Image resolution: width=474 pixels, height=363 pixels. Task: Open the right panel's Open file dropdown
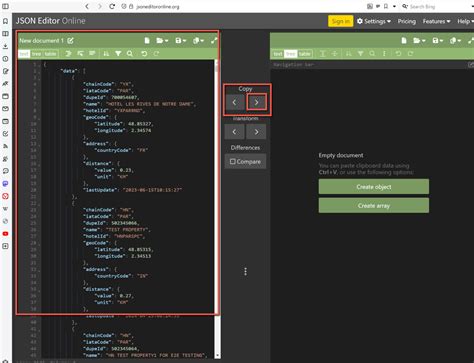[419, 41]
